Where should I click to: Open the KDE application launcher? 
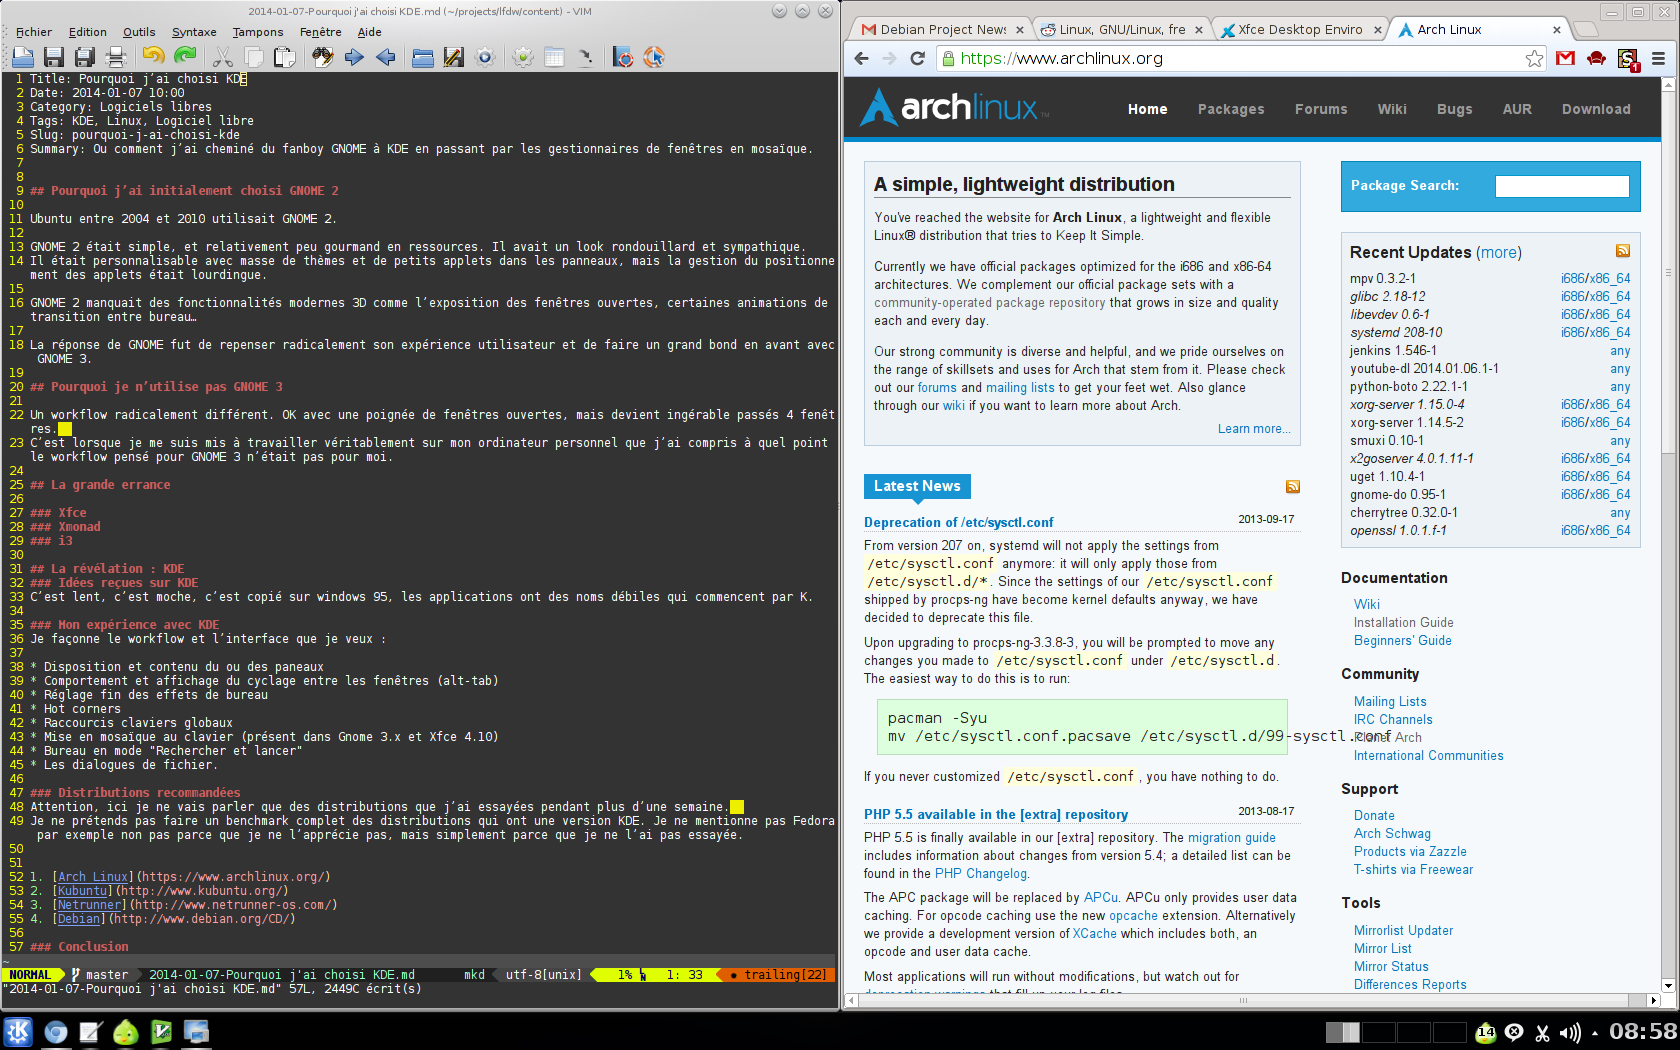pyautogui.click(x=19, y=1032)
